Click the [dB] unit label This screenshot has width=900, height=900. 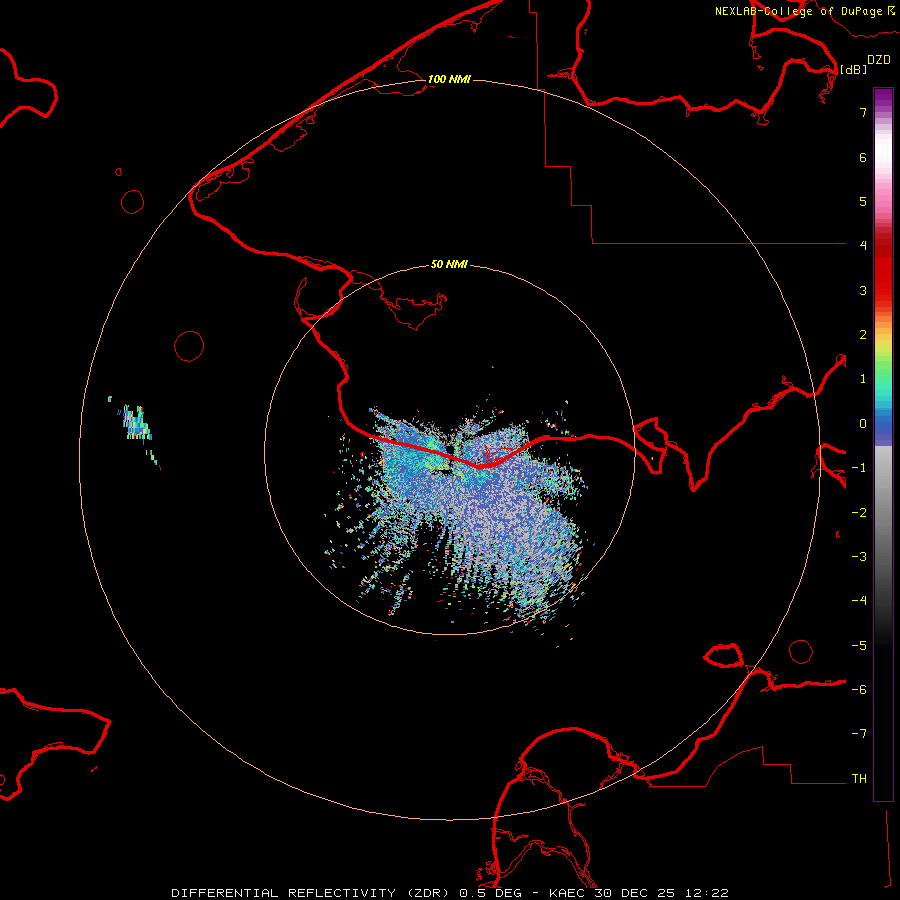[x=853, y=69]
